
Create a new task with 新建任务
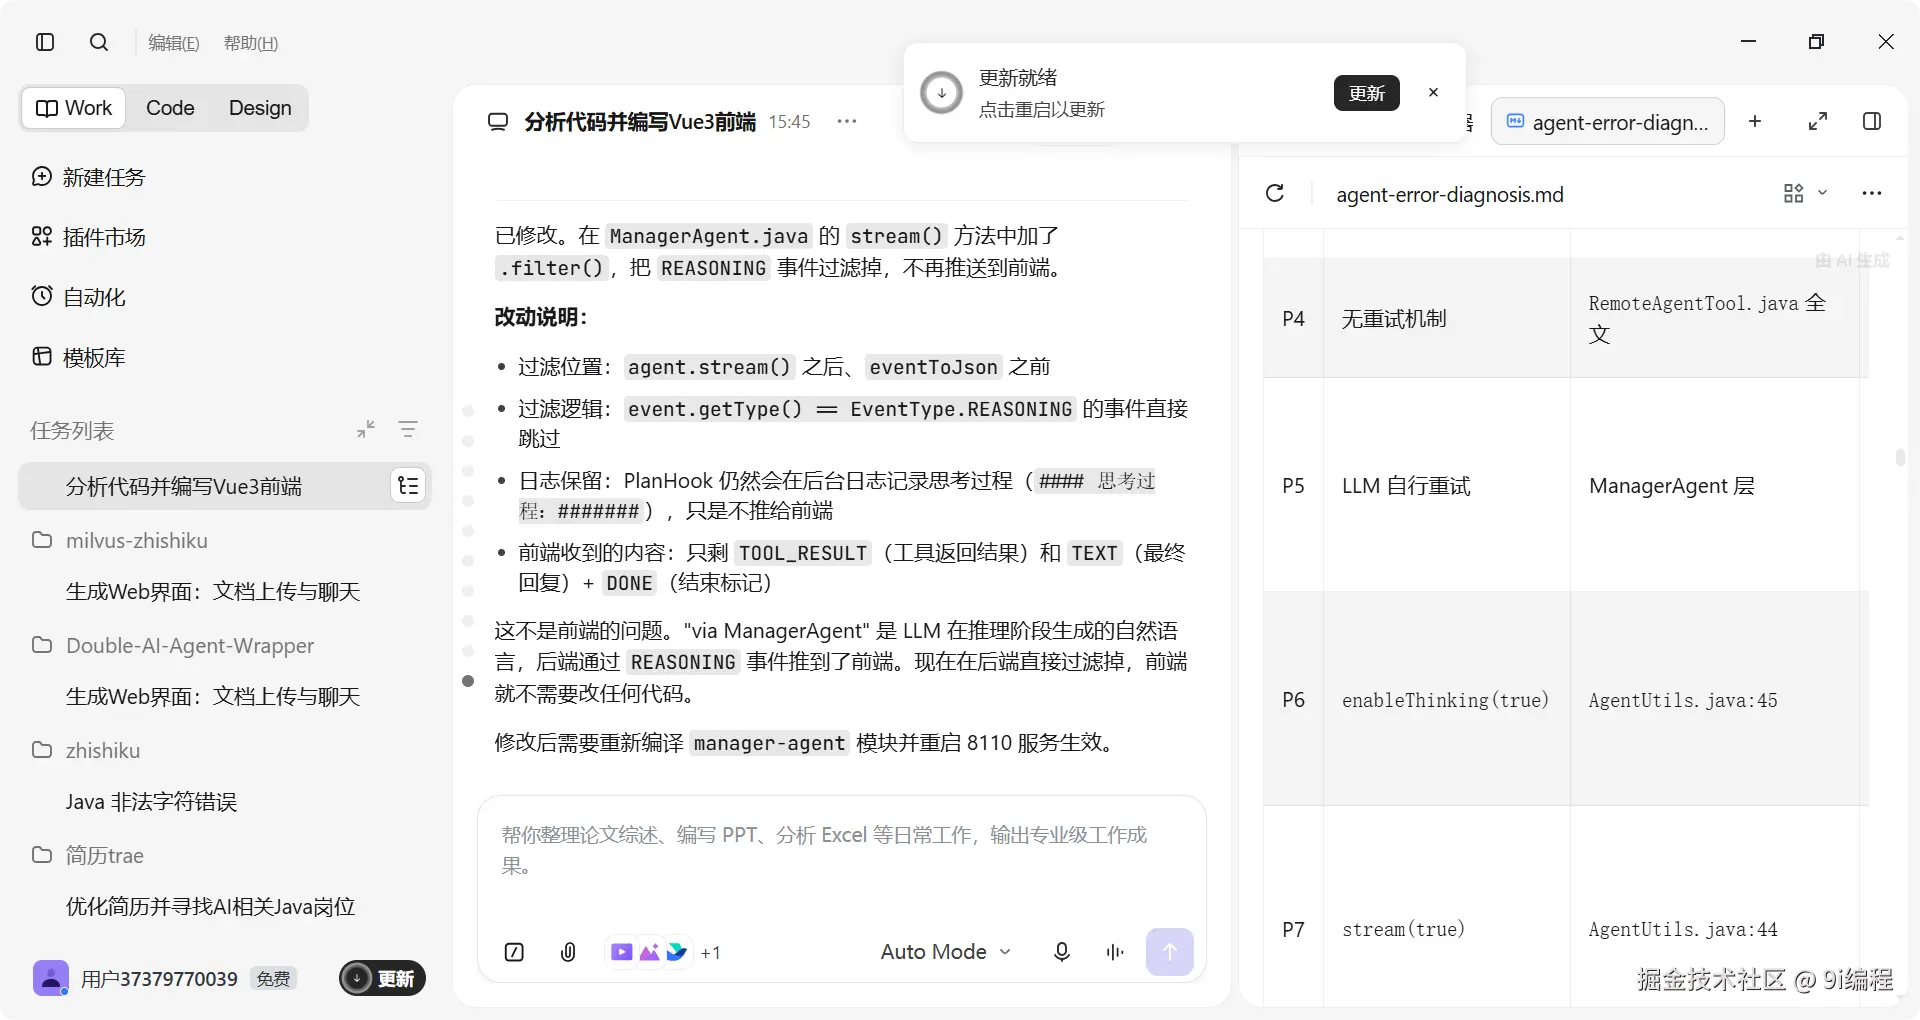click(x=89, y=177)
